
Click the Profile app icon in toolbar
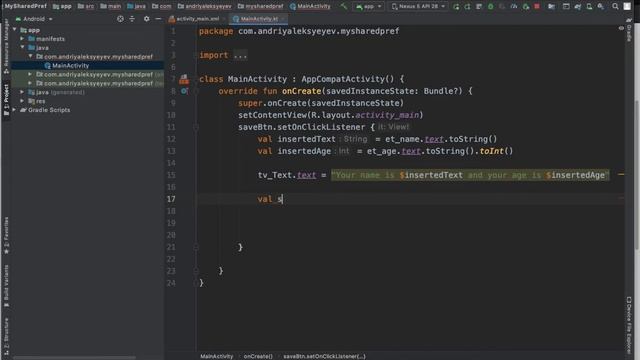point(513,7)
